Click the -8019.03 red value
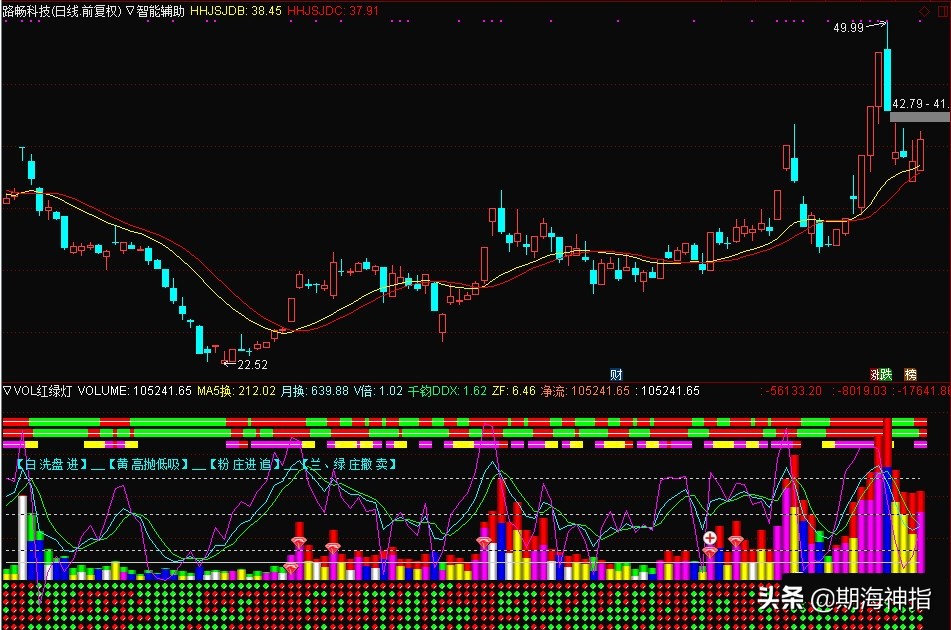 pyautogui.click(x=862, y=391)
